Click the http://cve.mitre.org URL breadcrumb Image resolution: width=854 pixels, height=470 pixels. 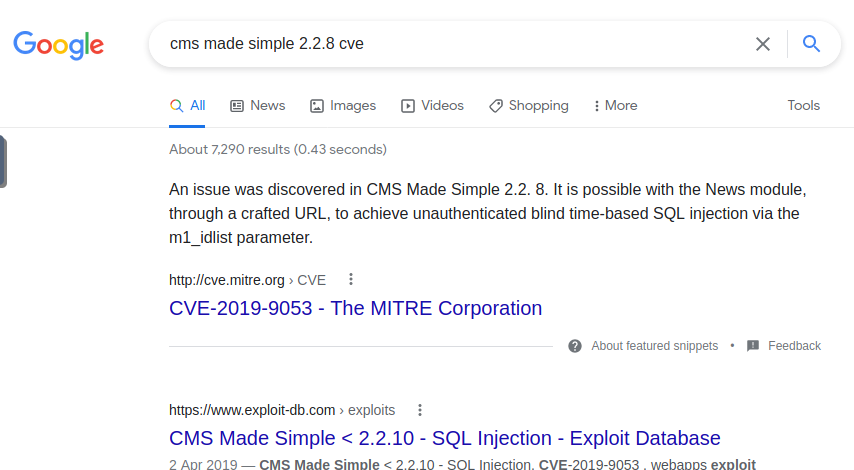tap(247, 280)
